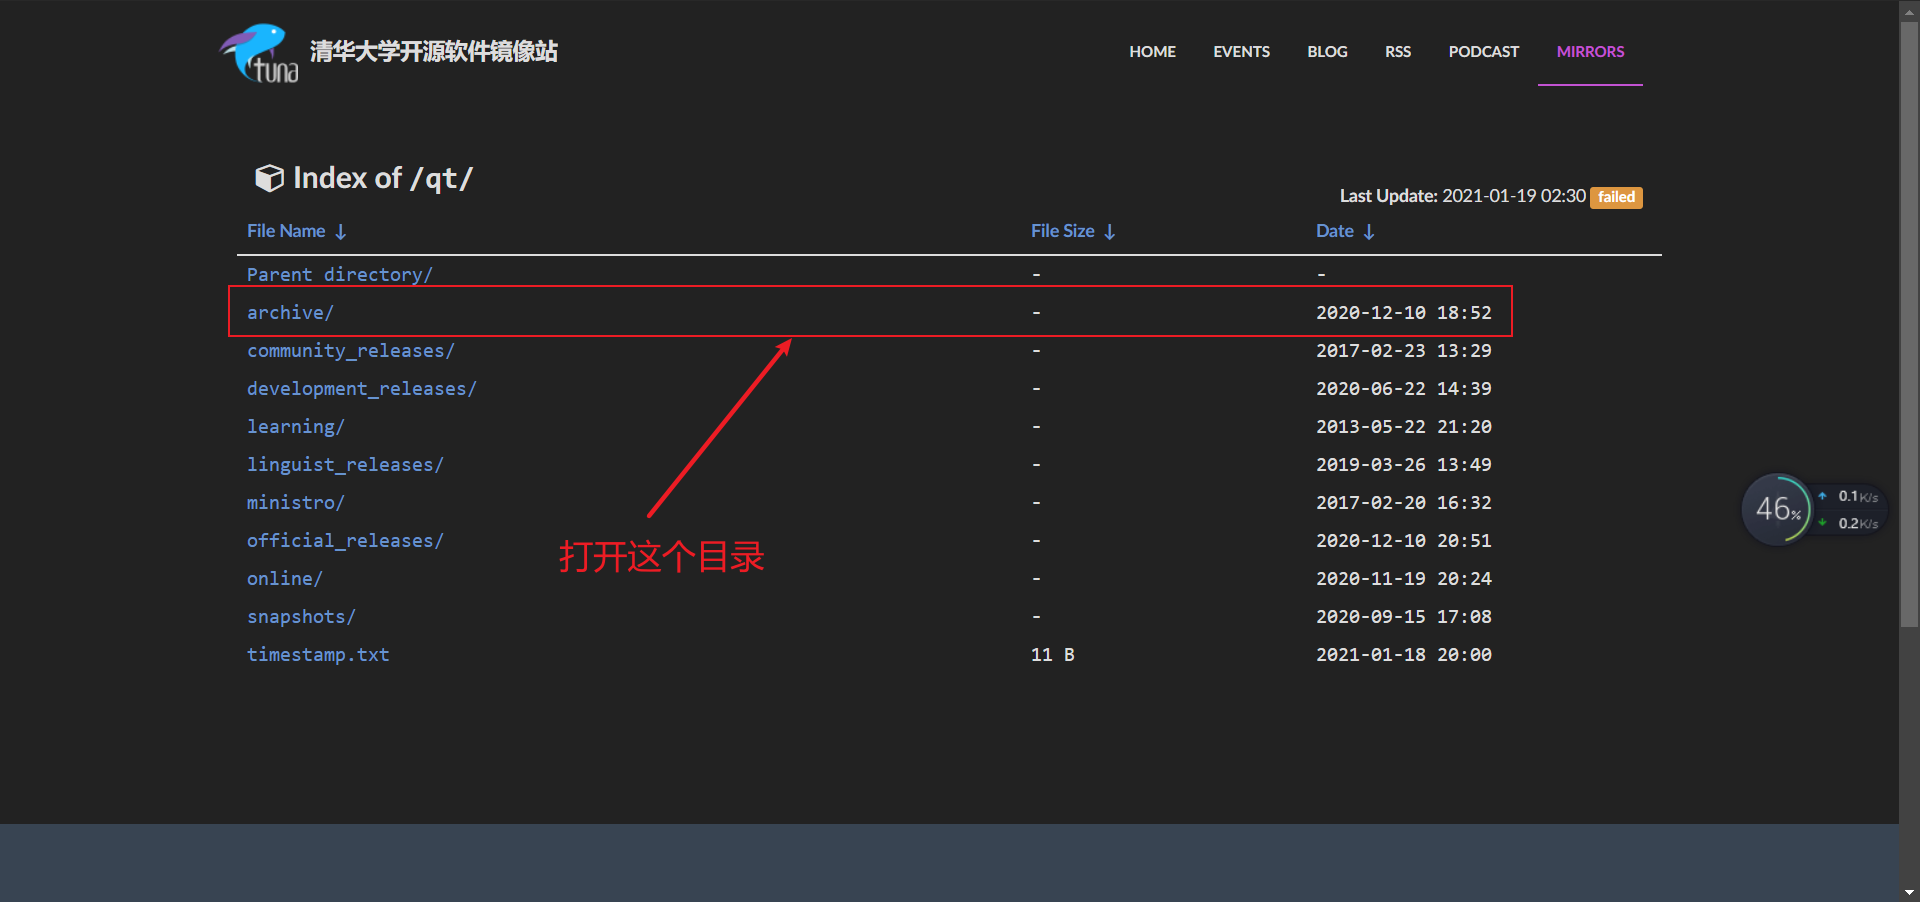1920x902 pixels.
Task: Click the package icon beside "Index of /qt/"
Action: pyautogui.click(x=269, y=178)
